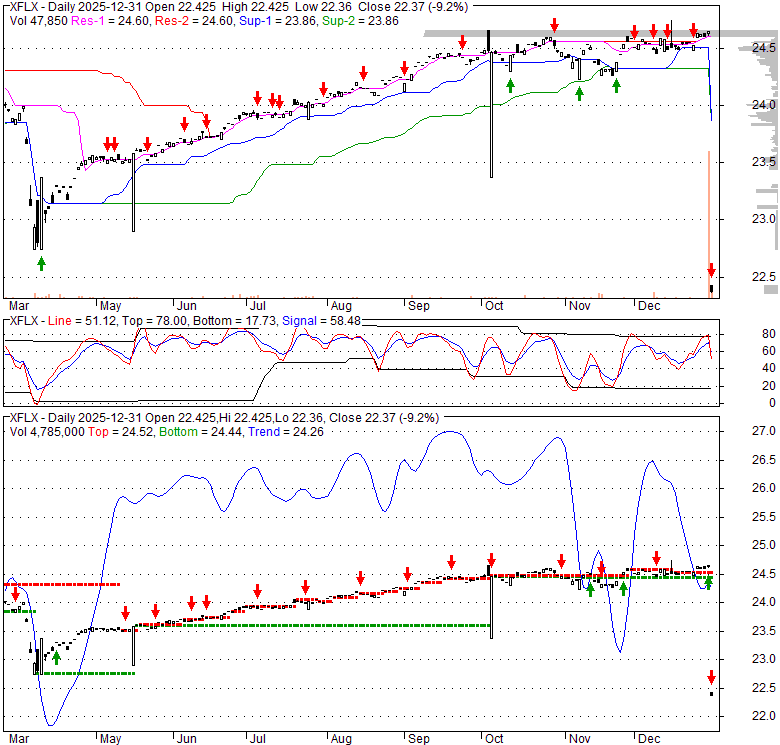Click the red down arrow at the far left of the bottom chart
Image resolution: width=780 pixels, height=745 pixels.
[15, 594]
